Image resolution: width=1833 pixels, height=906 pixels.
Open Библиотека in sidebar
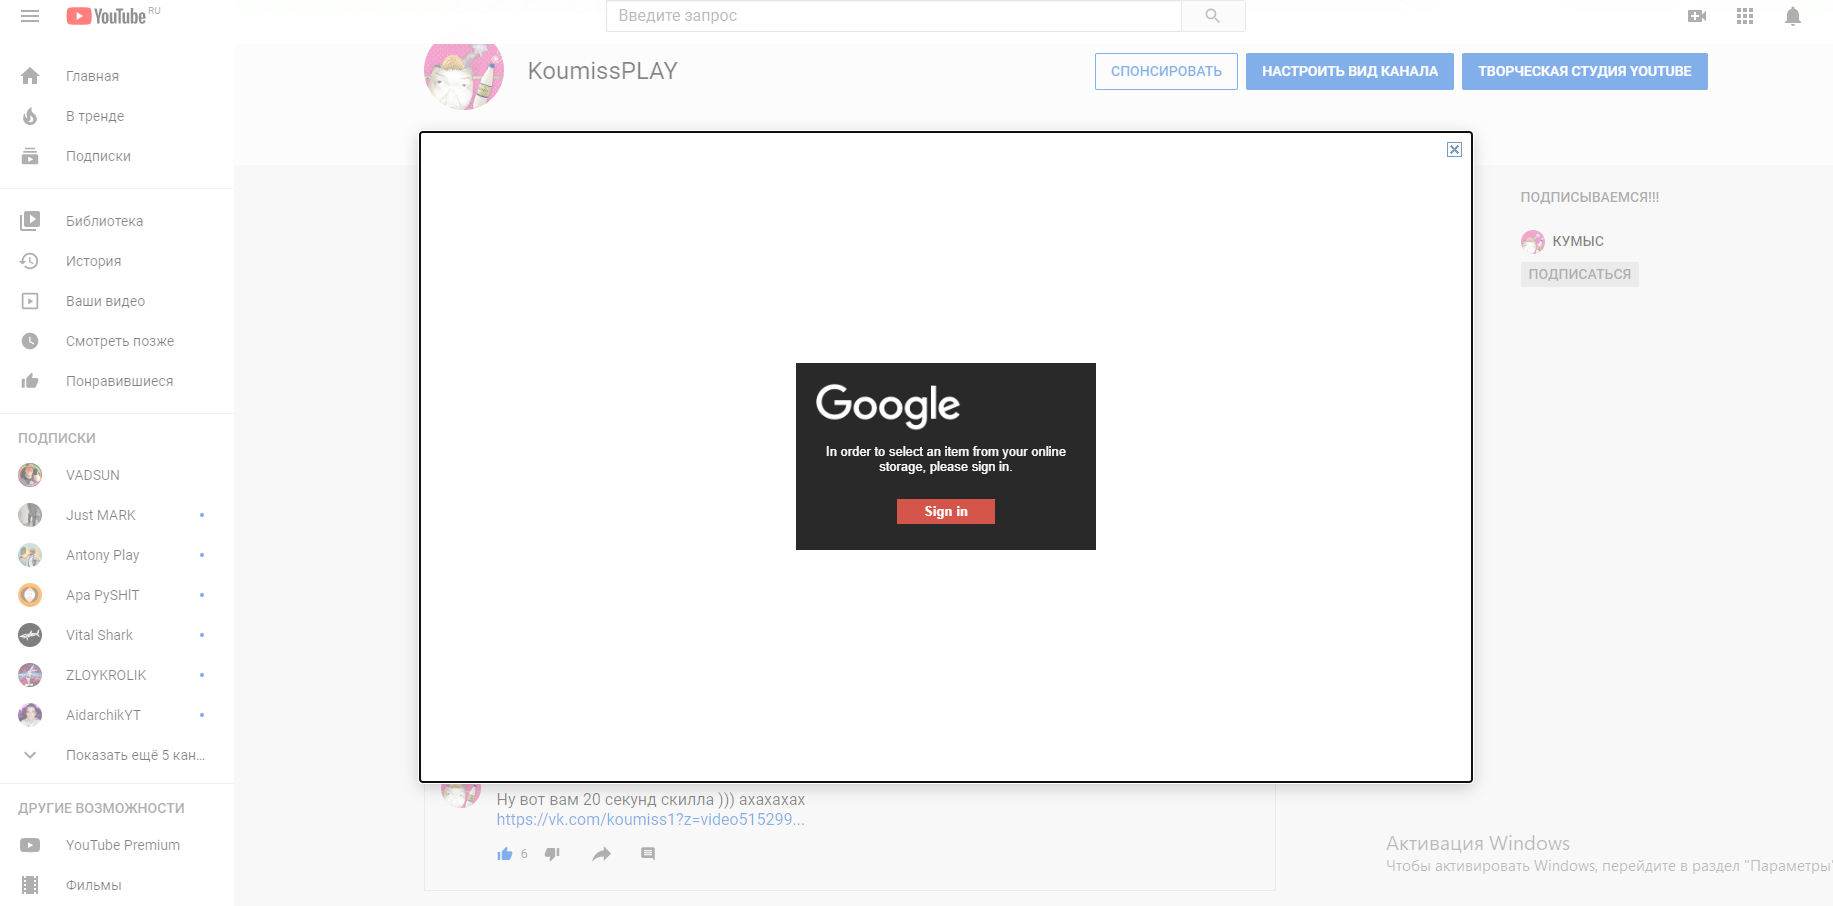[104, 221]
